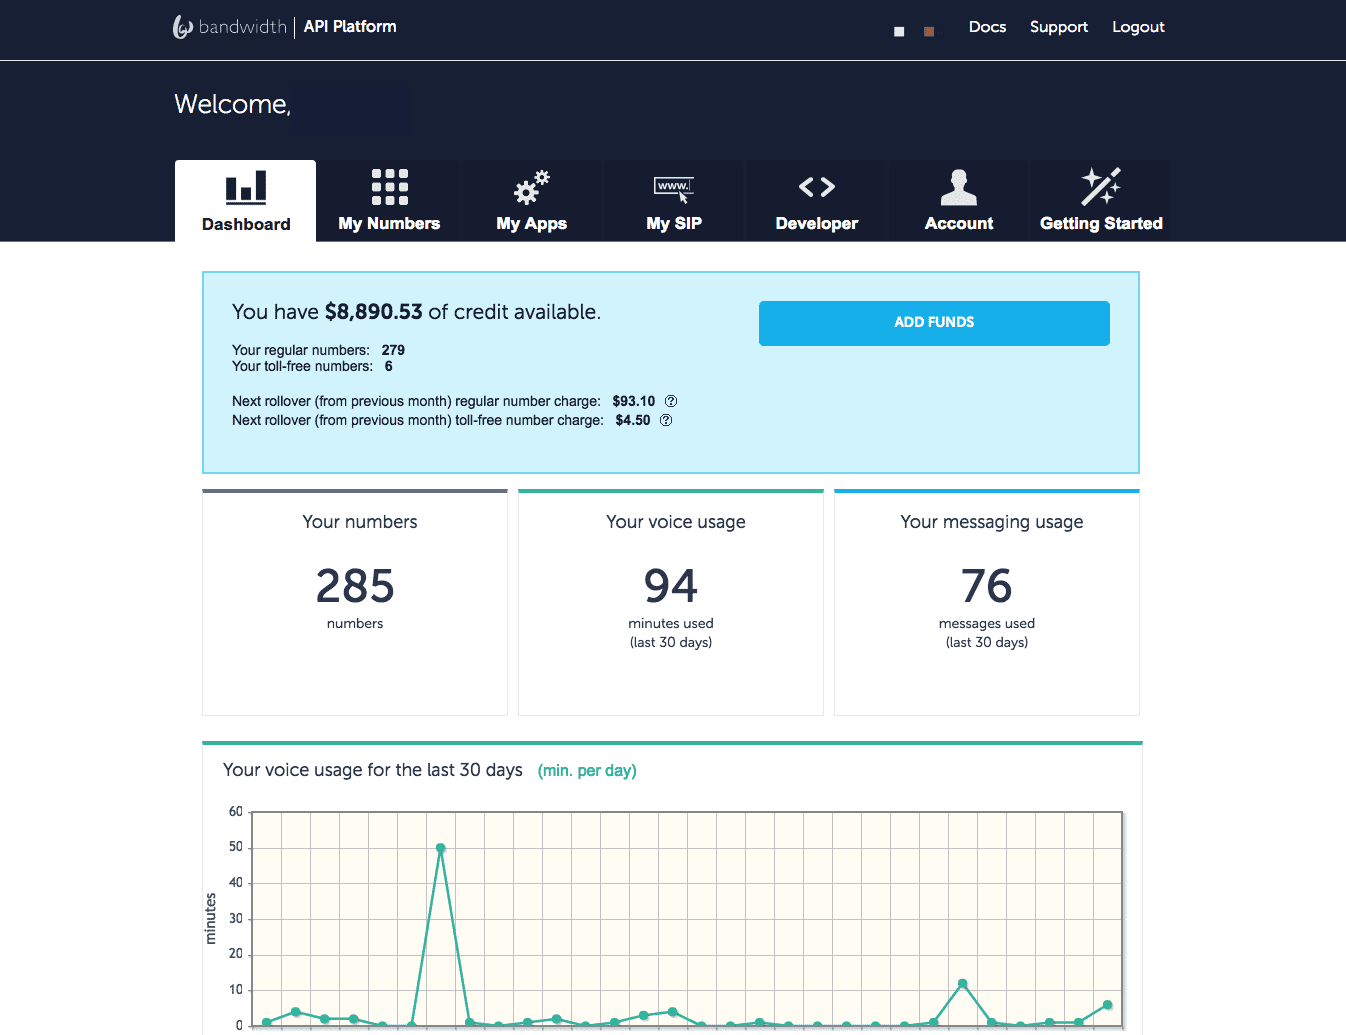Click the voice usage last 30 days title

coord(373,770)
